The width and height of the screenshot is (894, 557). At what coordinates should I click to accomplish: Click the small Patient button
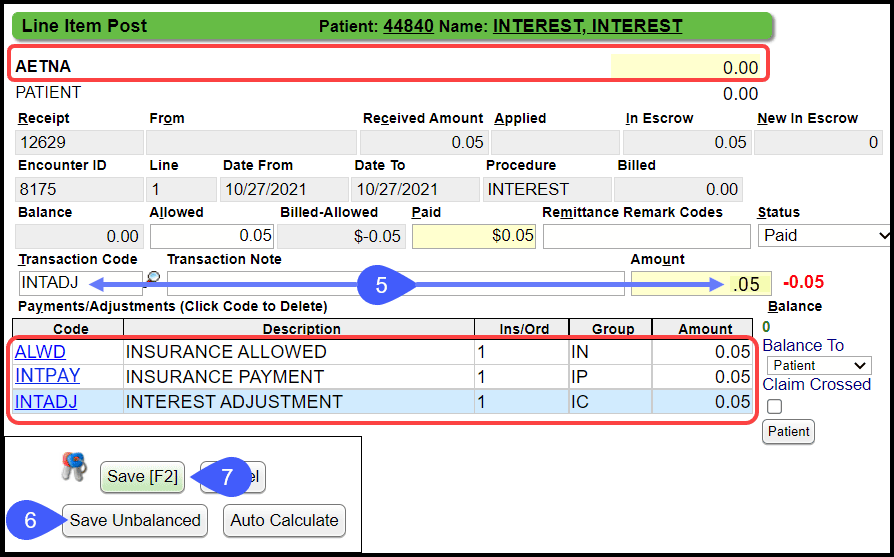tap(788, 432)
